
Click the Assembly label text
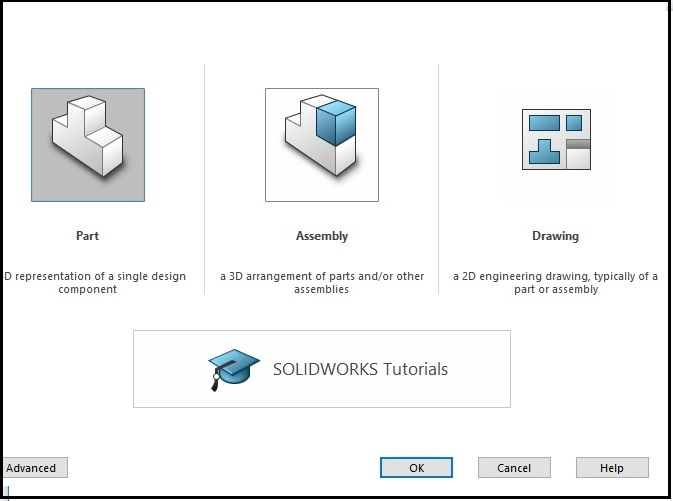click(x=322, y=236)
